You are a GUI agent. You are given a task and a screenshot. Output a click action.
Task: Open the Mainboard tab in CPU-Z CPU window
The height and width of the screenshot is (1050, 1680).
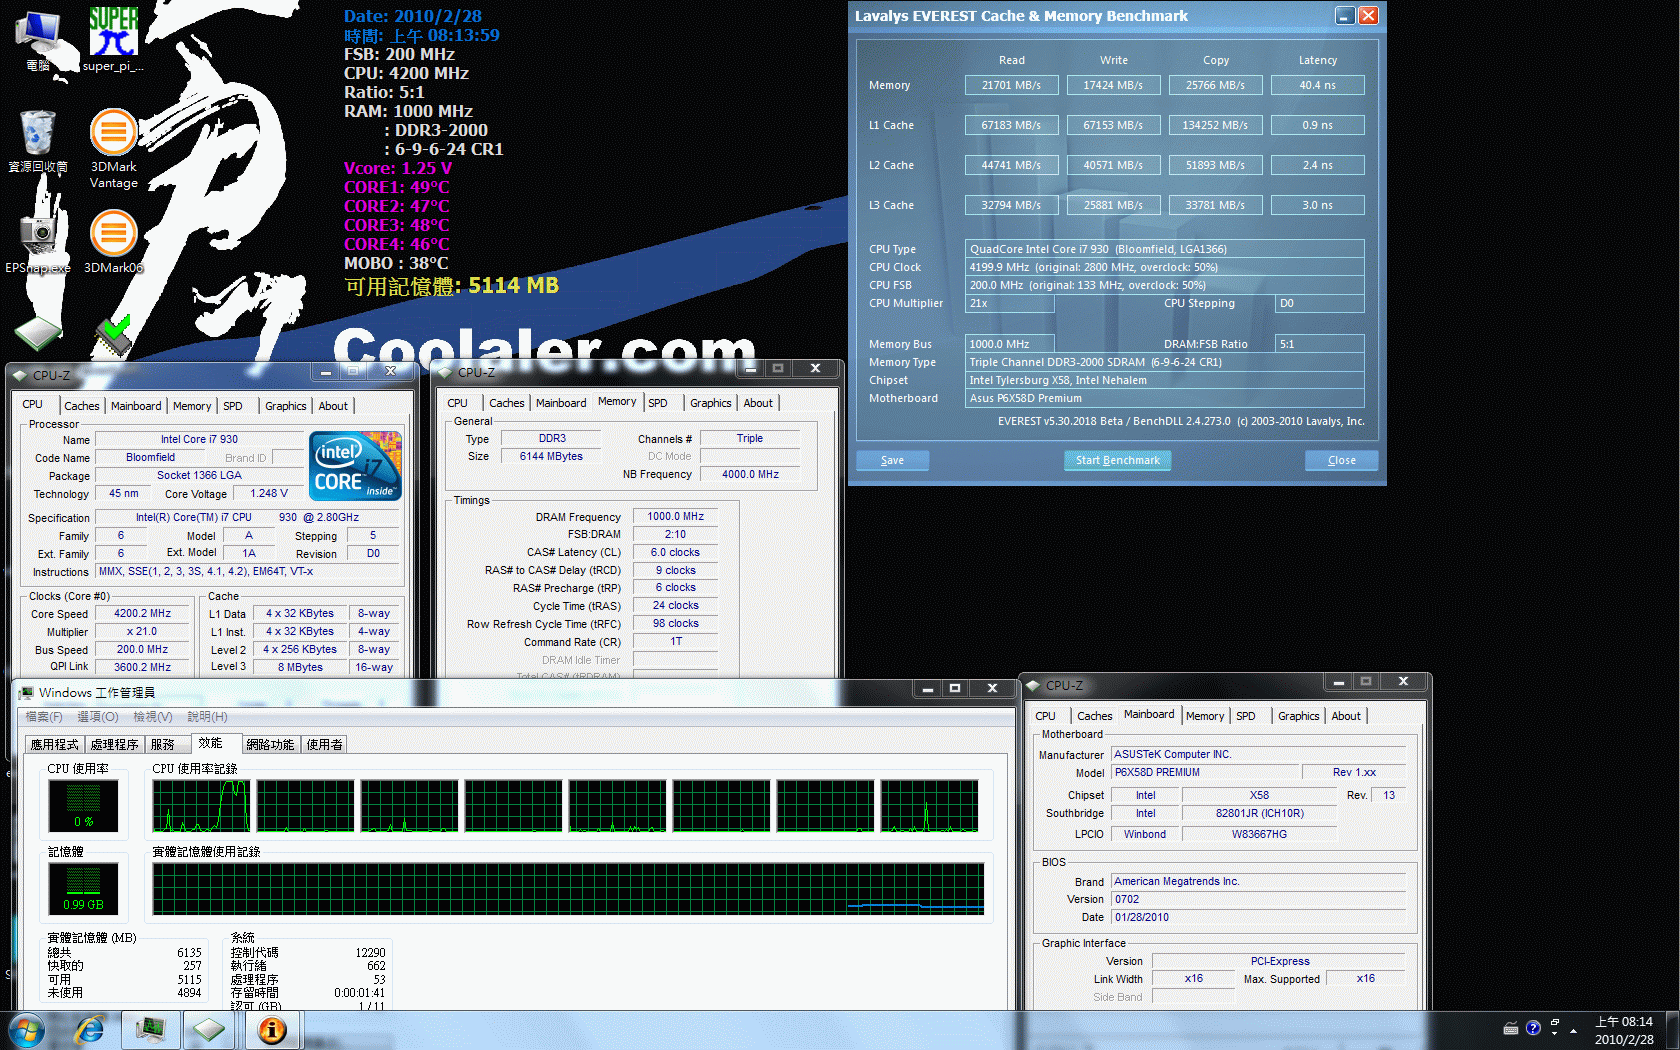click(136, 406)
